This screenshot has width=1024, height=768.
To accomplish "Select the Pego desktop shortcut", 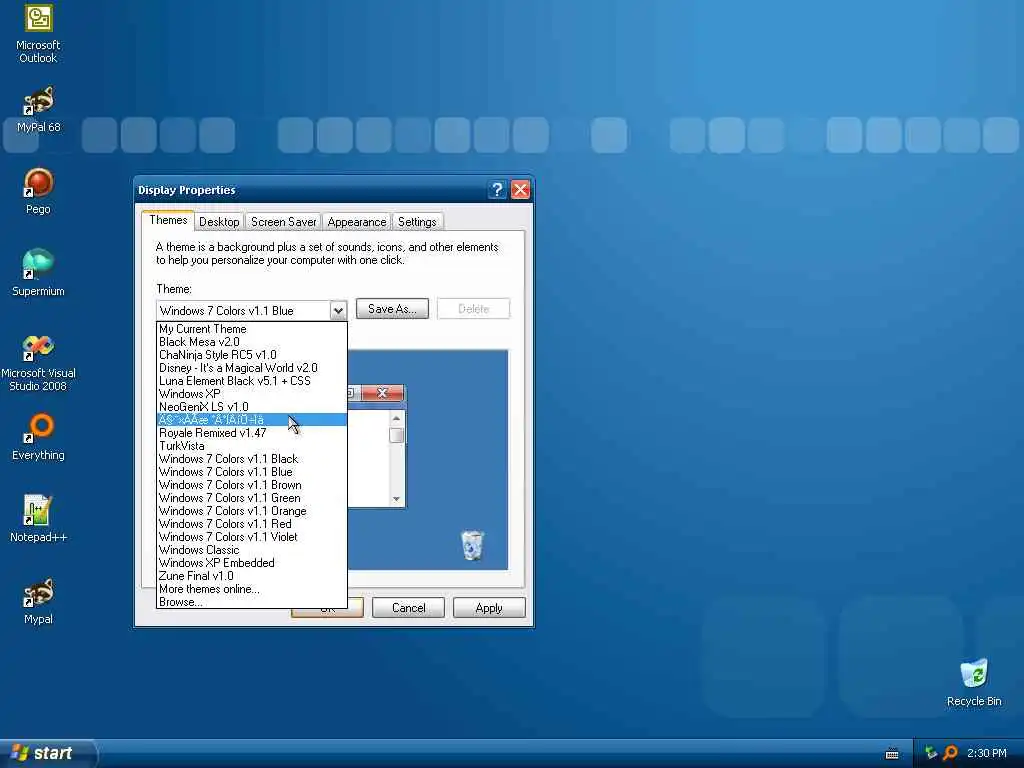I will (x=38, y=191).
